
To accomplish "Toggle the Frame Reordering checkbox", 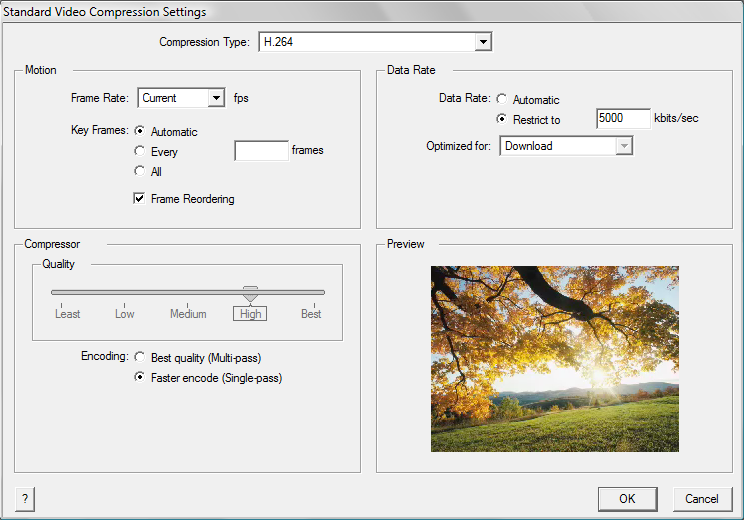I will tap(140, 199).
